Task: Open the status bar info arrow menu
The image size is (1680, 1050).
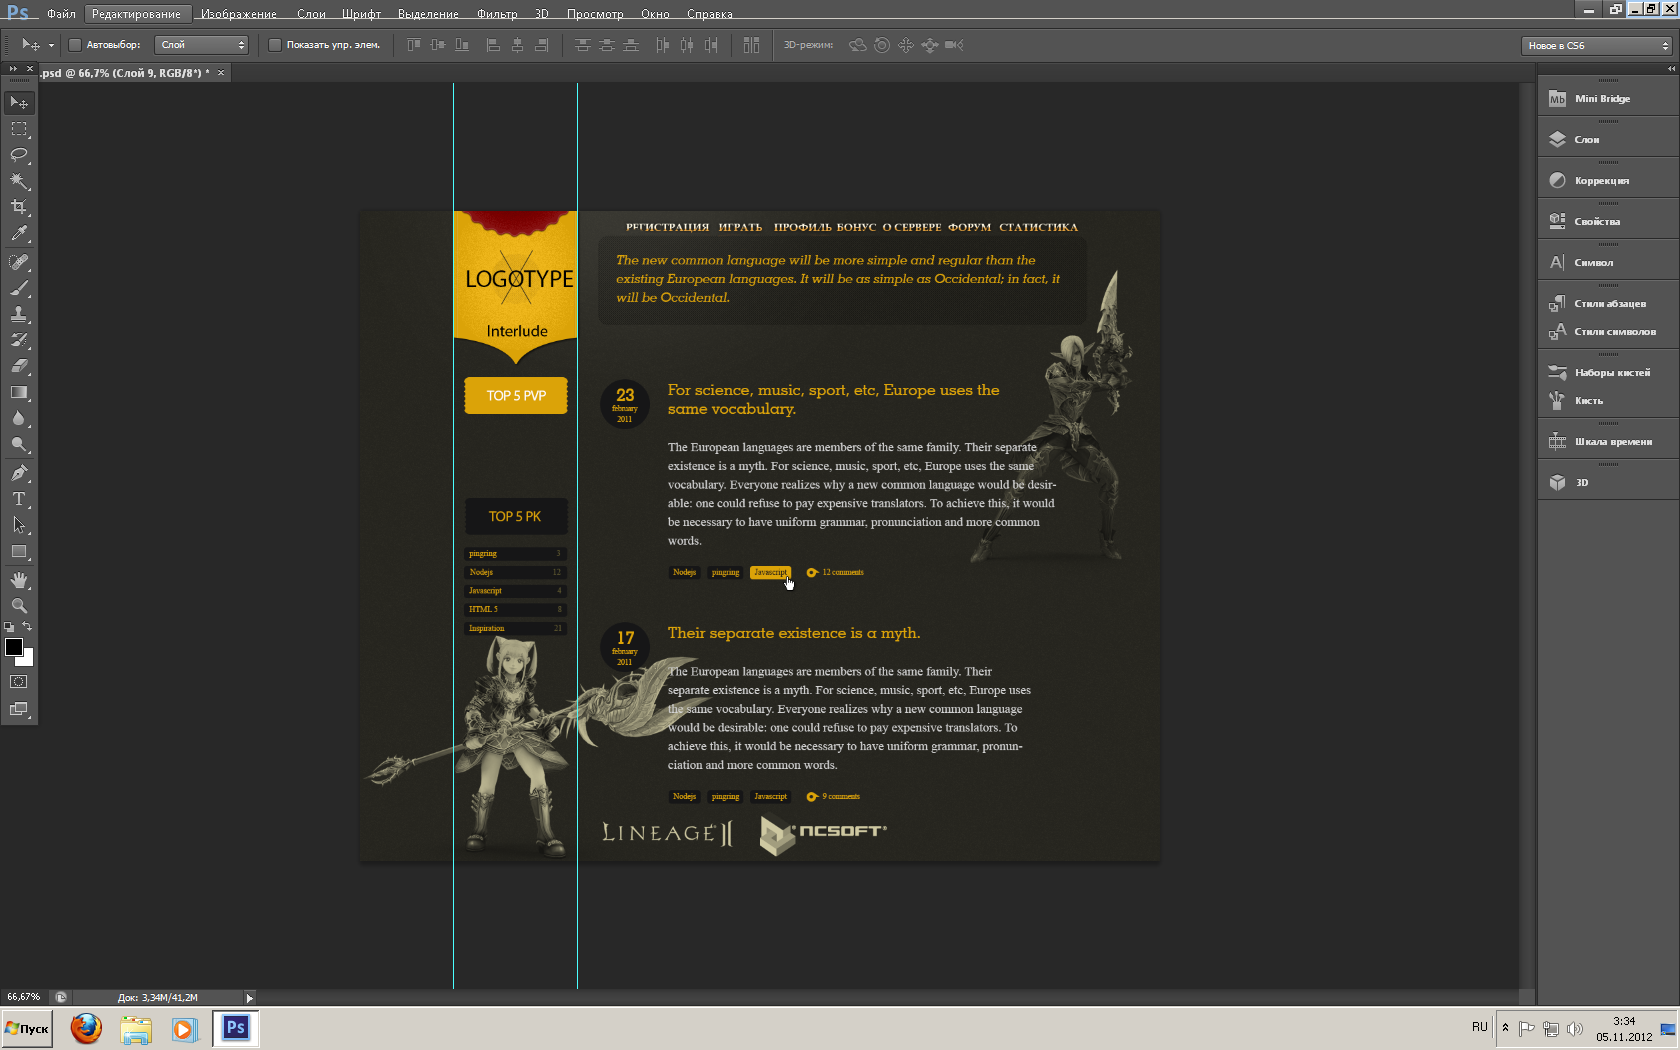Action: pyautogui.click(x=250, y=997)
